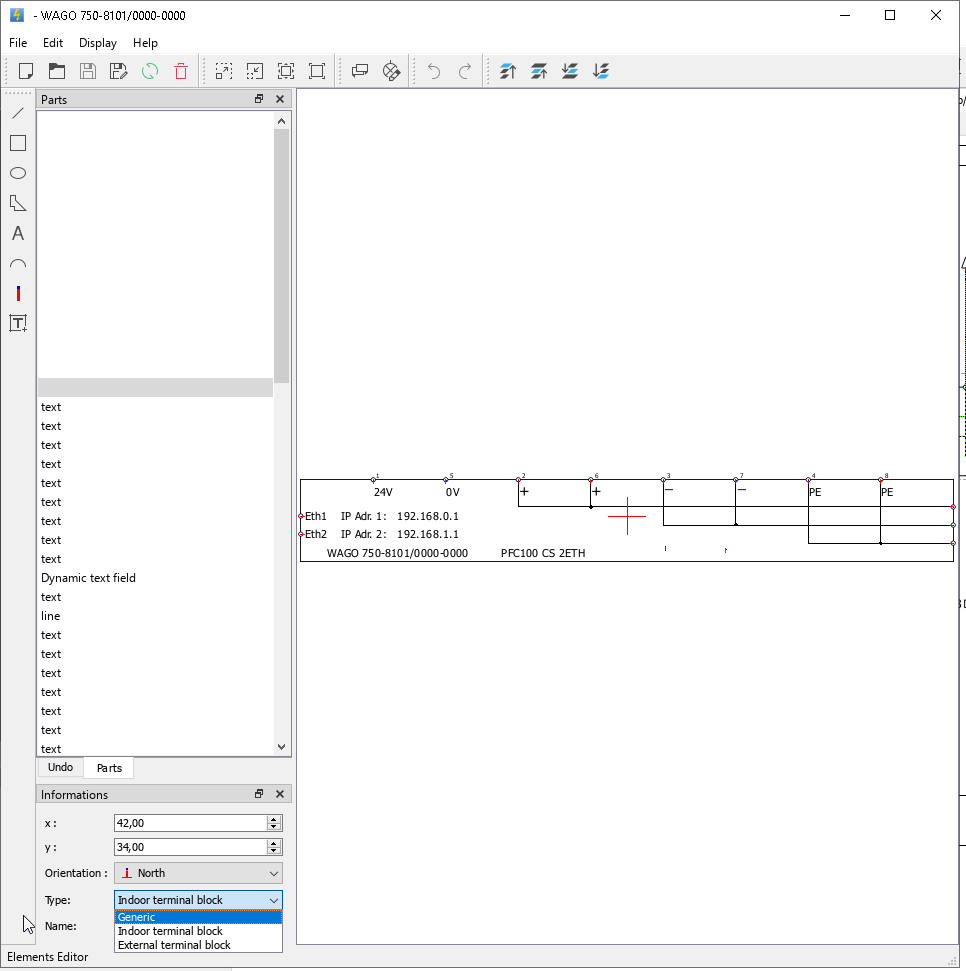Activate the text tool with letter A
The width and height of the screenshot is (966, 971).
(18, 234)
